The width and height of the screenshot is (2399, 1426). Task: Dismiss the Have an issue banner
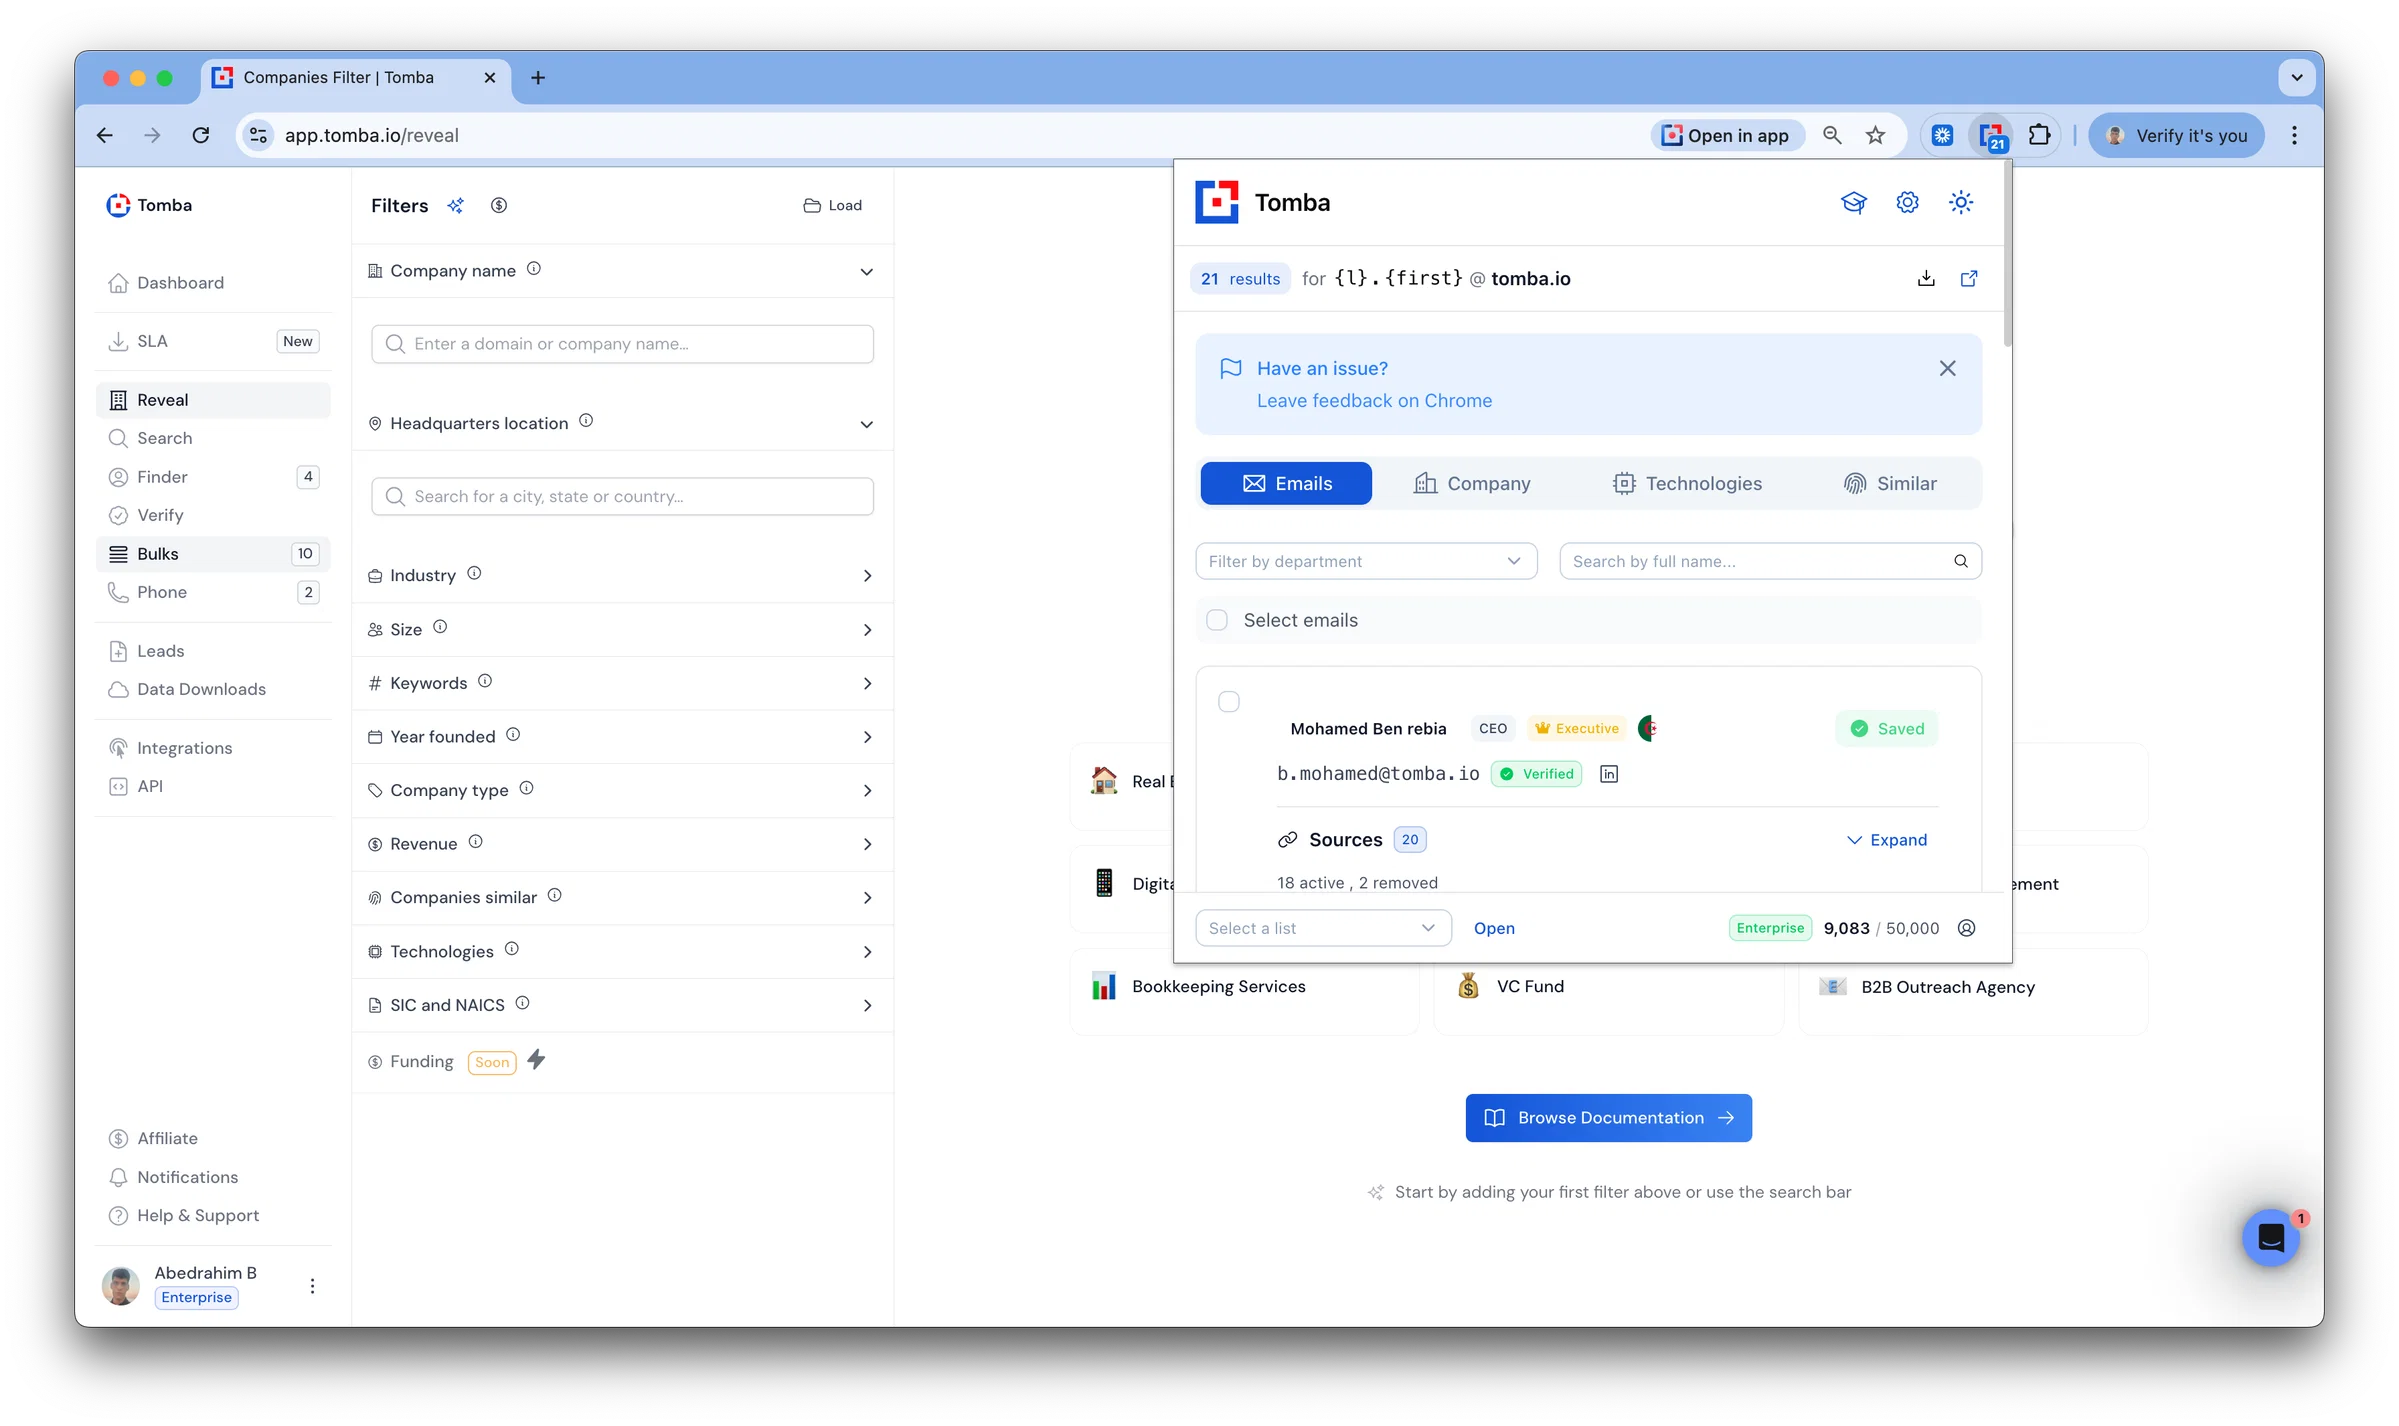(x=1947, y=369)
